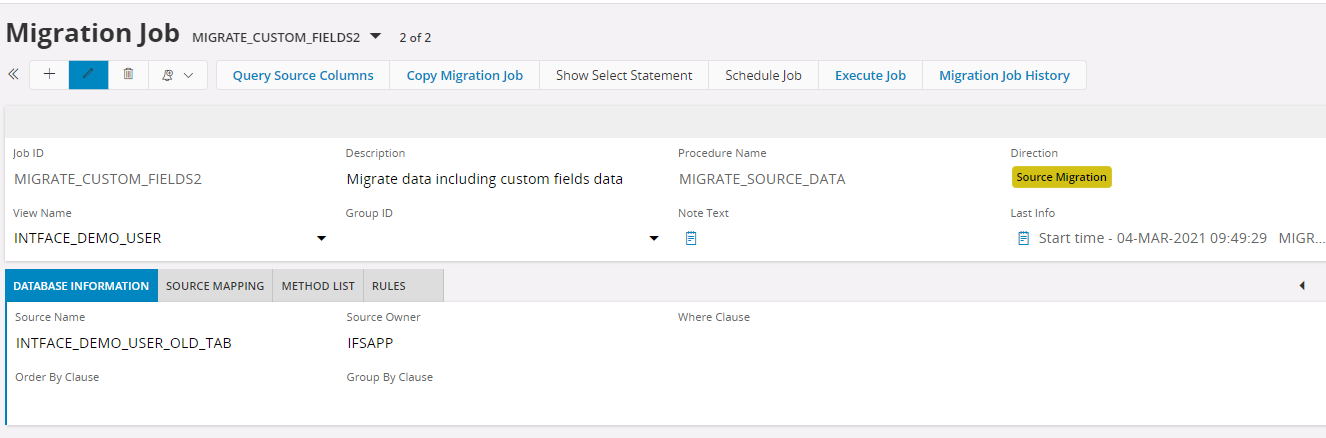Viewport: 1326px width, 438px height.
Task: Collapse side panel with left arrow icon
Action: click(1302, 286)
